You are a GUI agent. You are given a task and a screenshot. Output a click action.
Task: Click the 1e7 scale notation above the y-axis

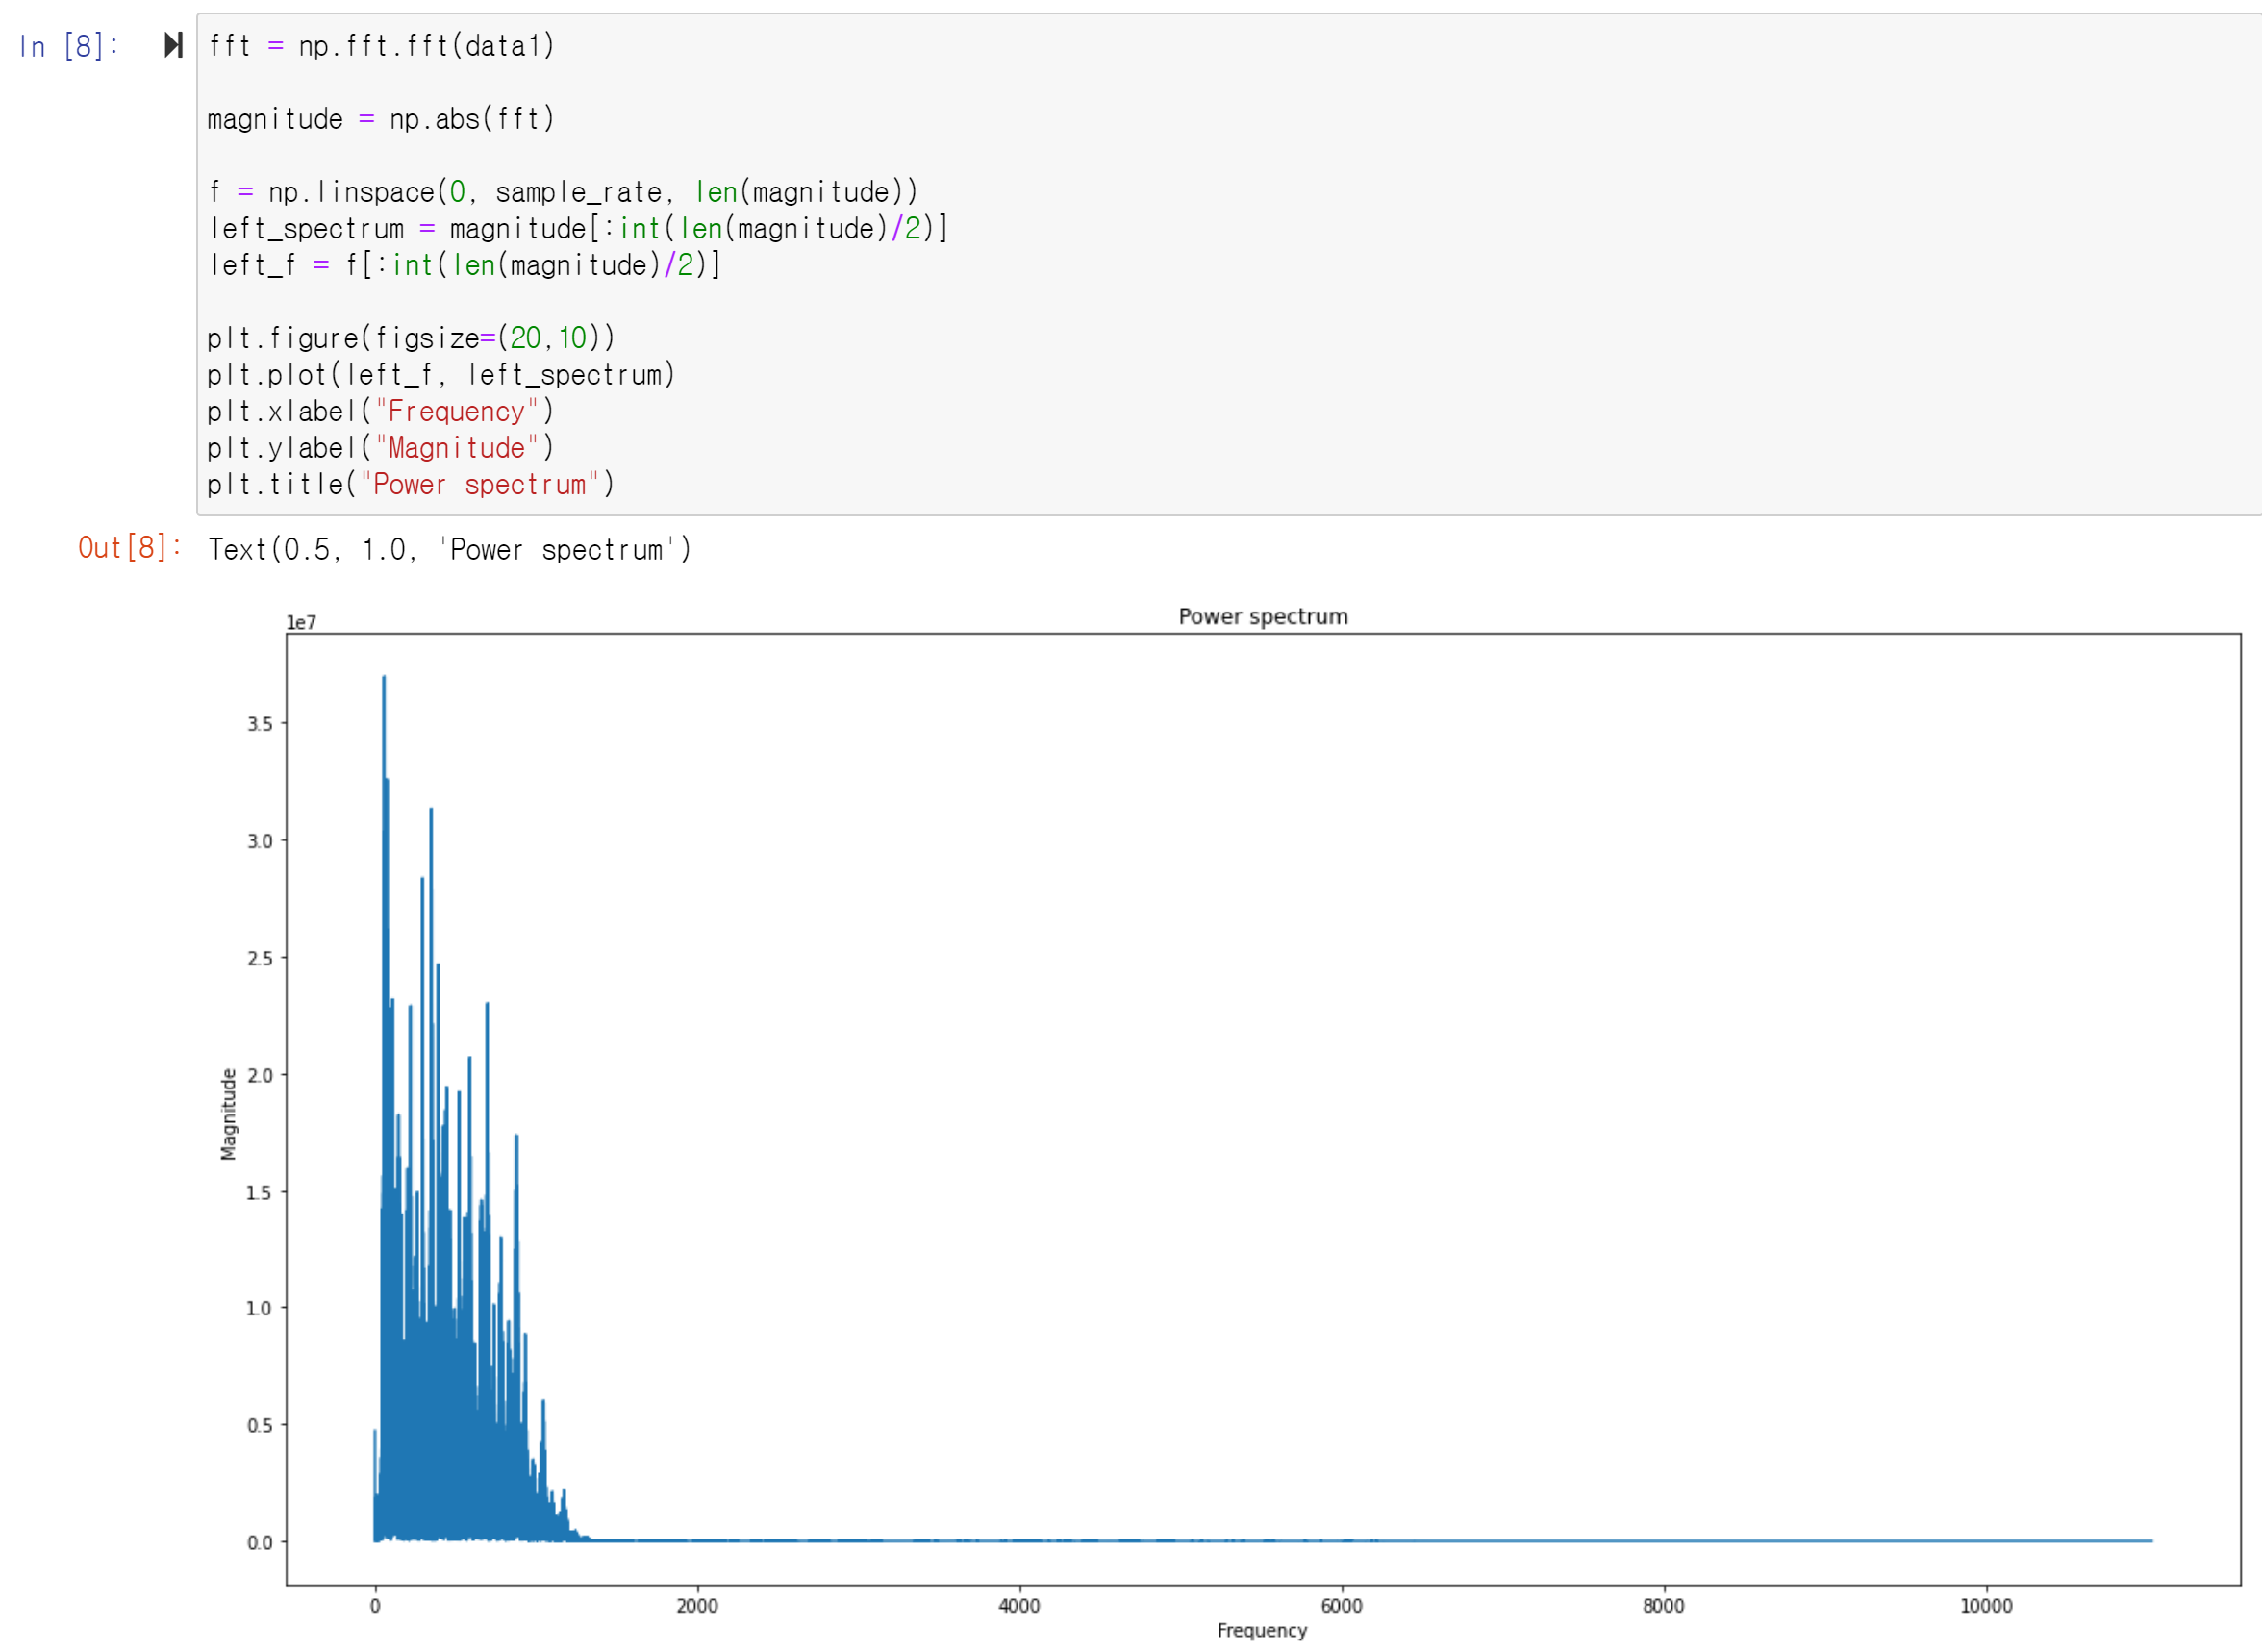(301, 622)
